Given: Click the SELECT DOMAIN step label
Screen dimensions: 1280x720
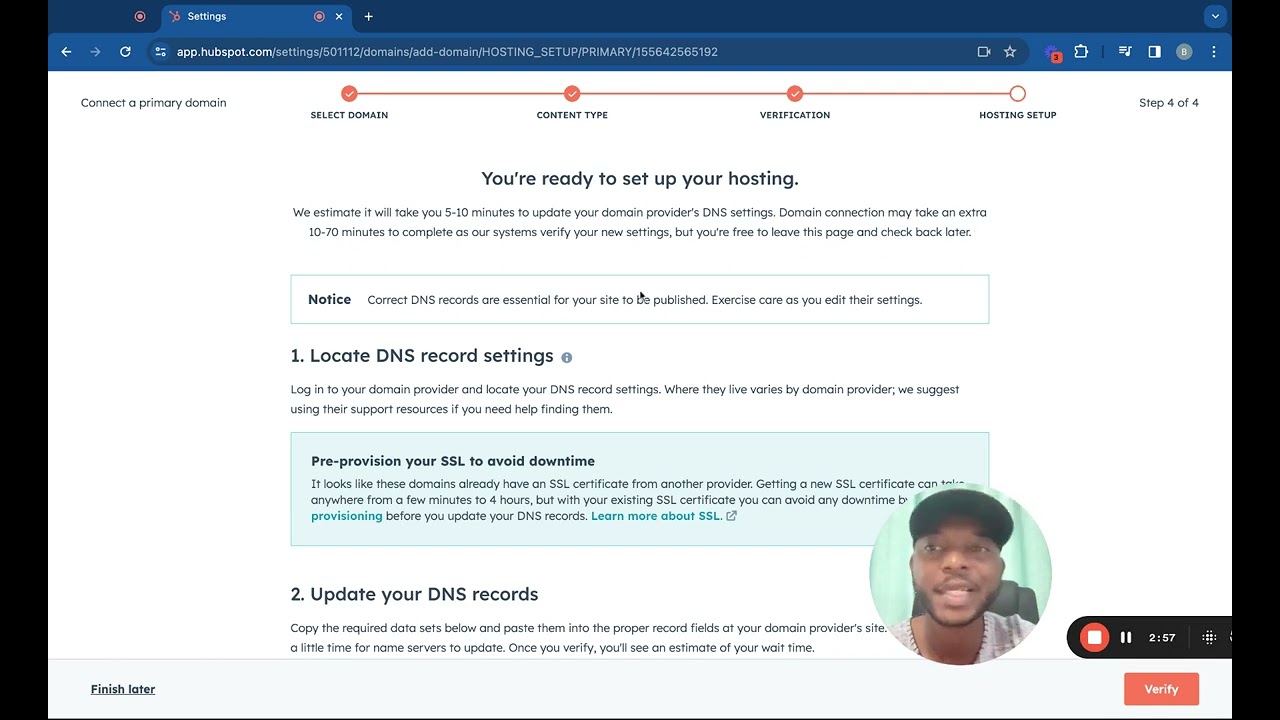Looking at the screenshot, I should click(349, 115).
